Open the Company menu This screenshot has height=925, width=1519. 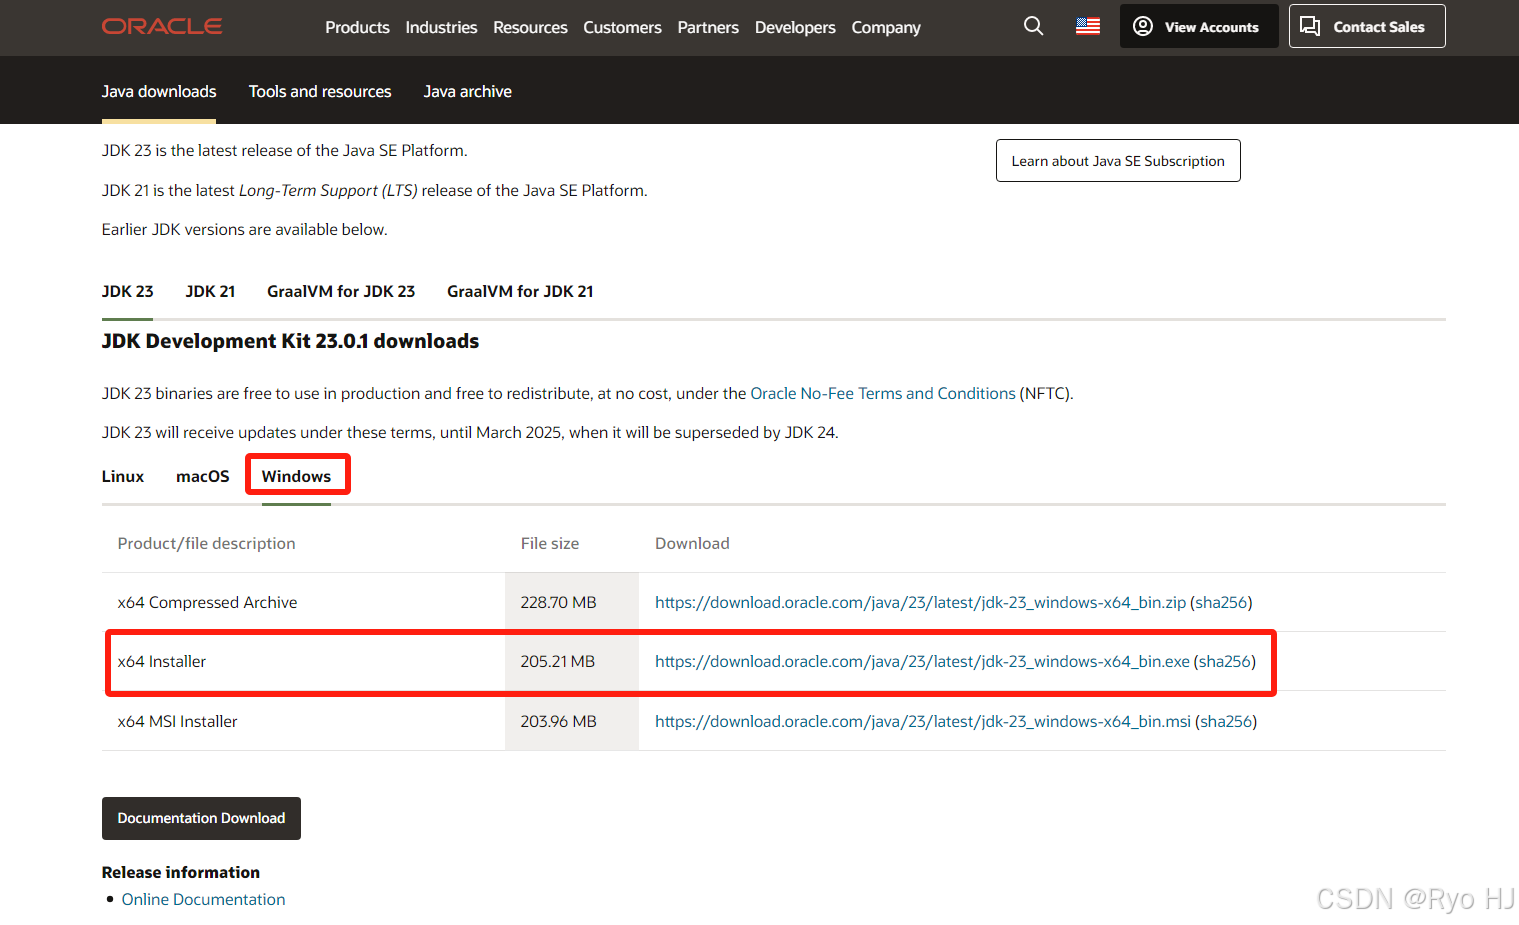[x=886, y=27]
